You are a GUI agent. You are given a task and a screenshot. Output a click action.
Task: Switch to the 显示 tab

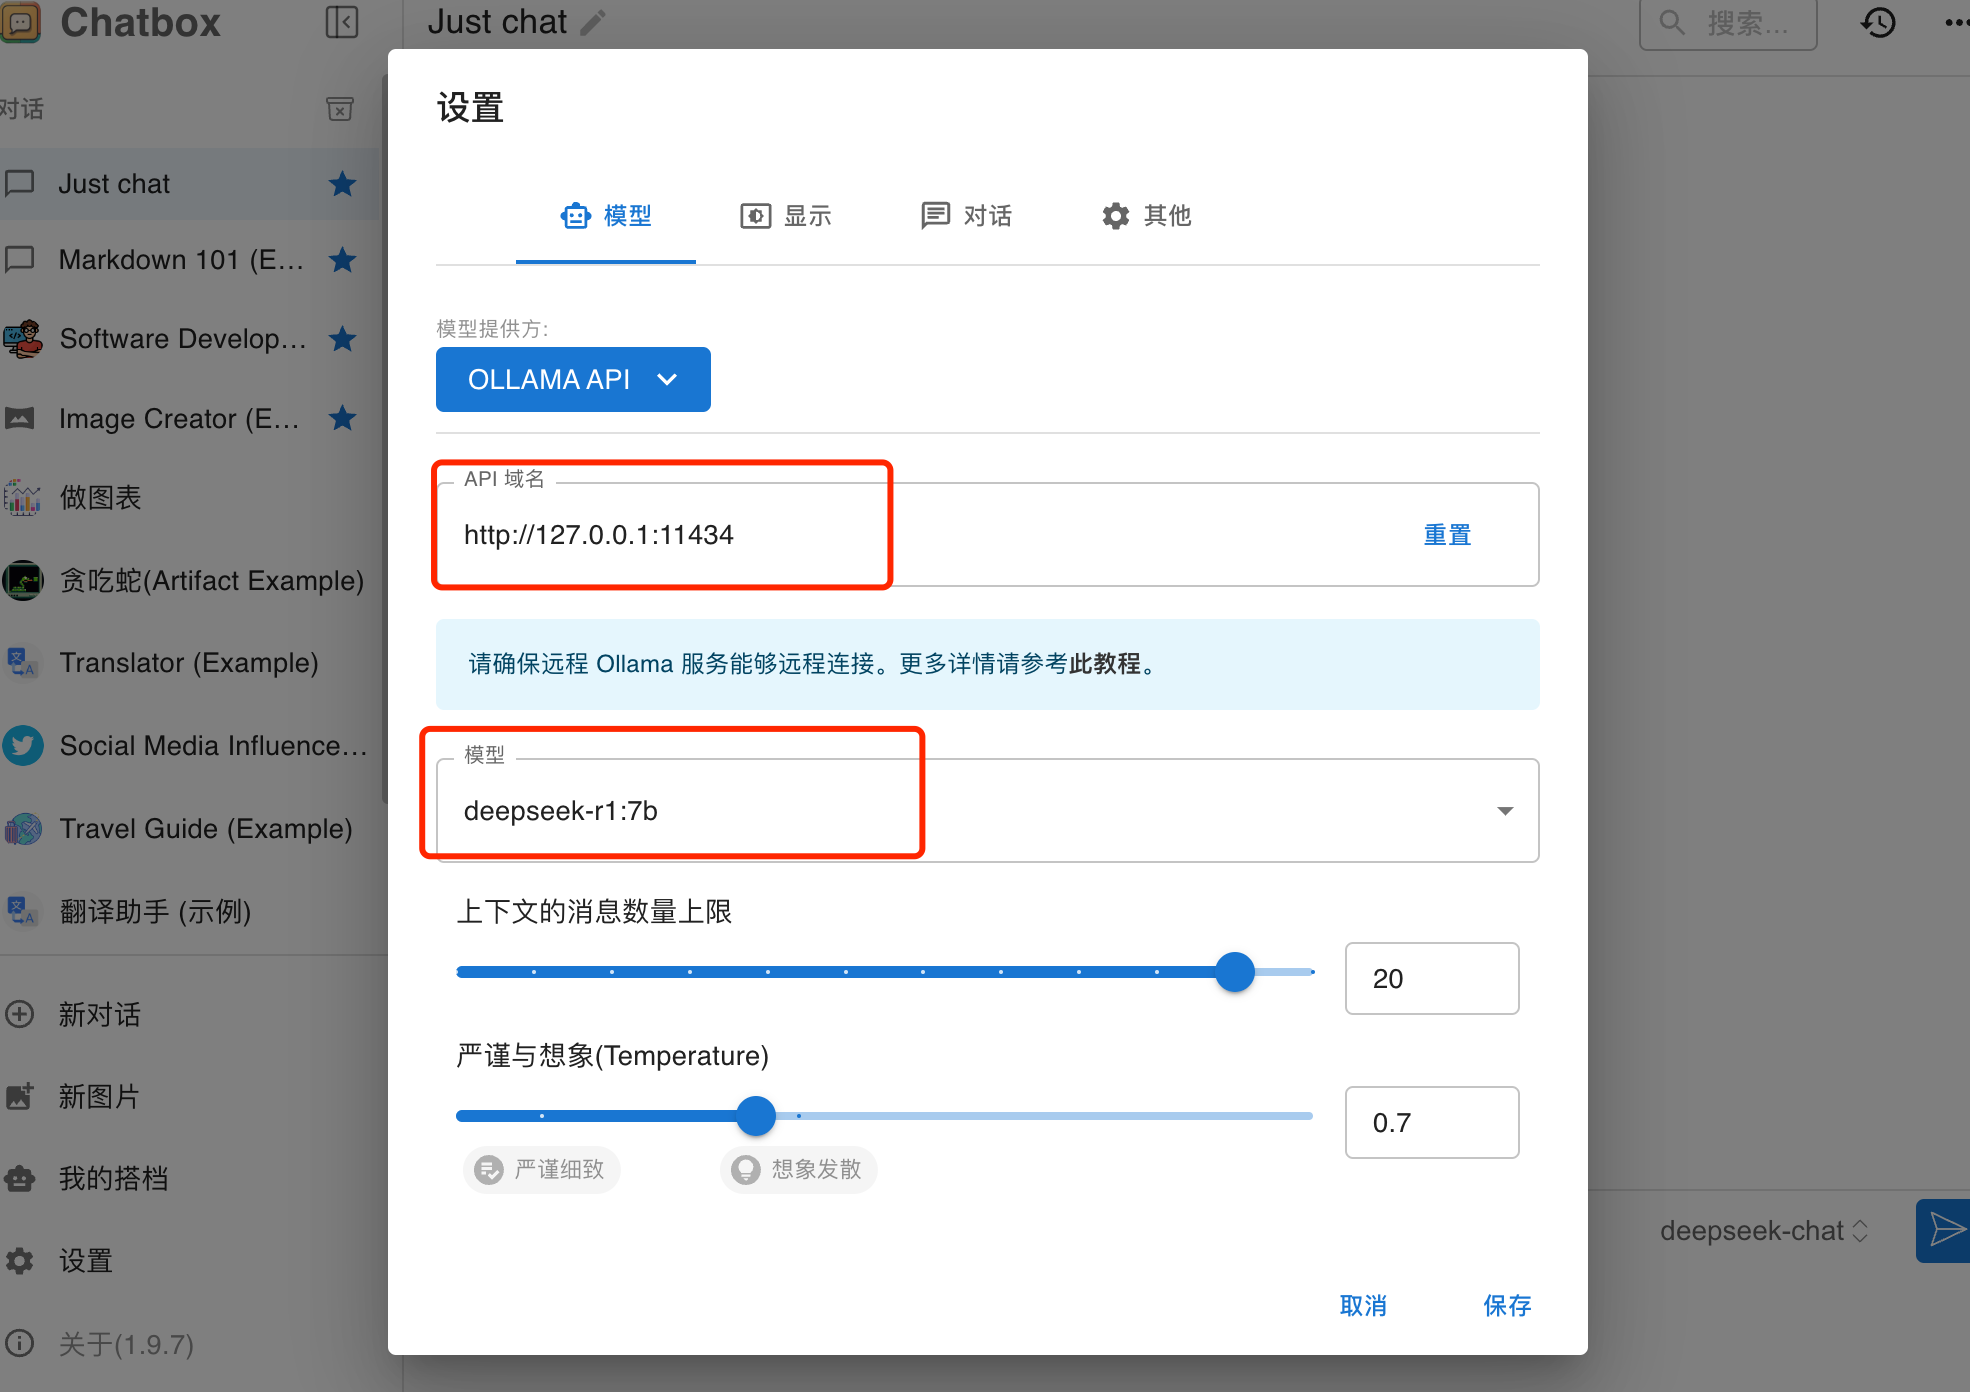tap(786, 216)
